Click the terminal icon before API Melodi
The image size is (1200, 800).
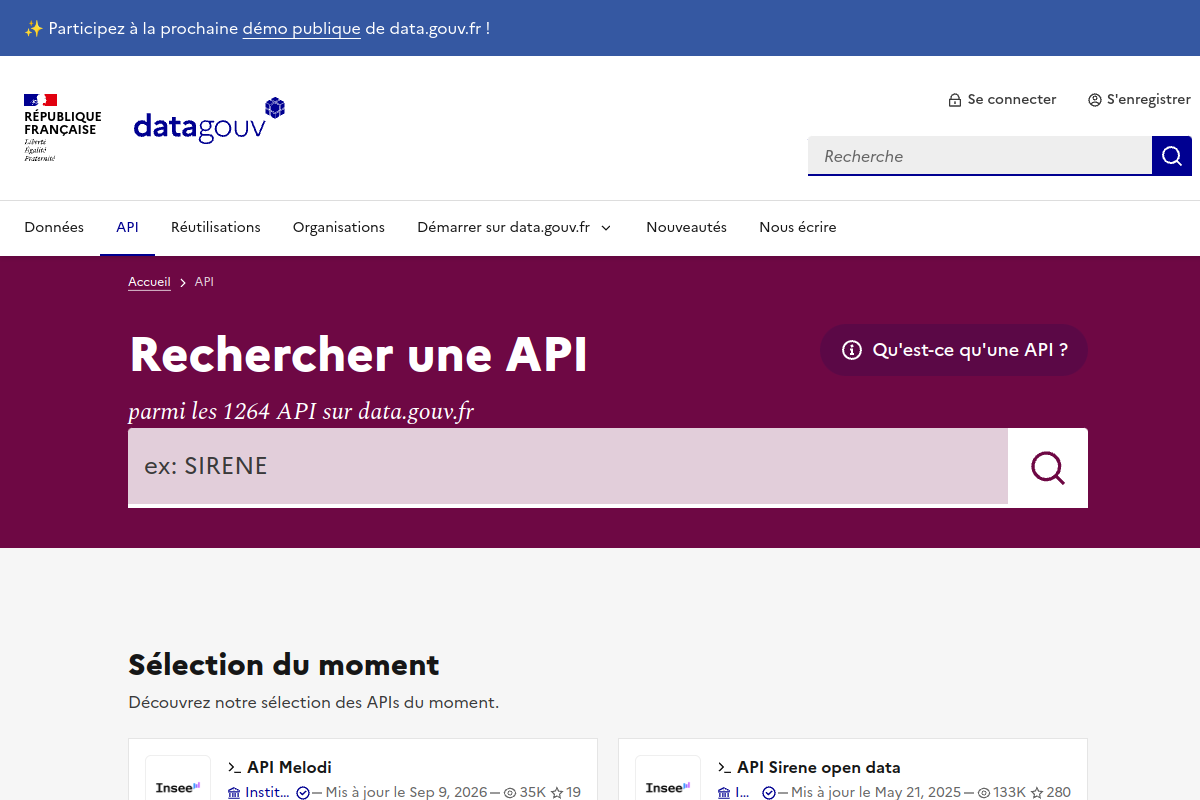[234, 767]
